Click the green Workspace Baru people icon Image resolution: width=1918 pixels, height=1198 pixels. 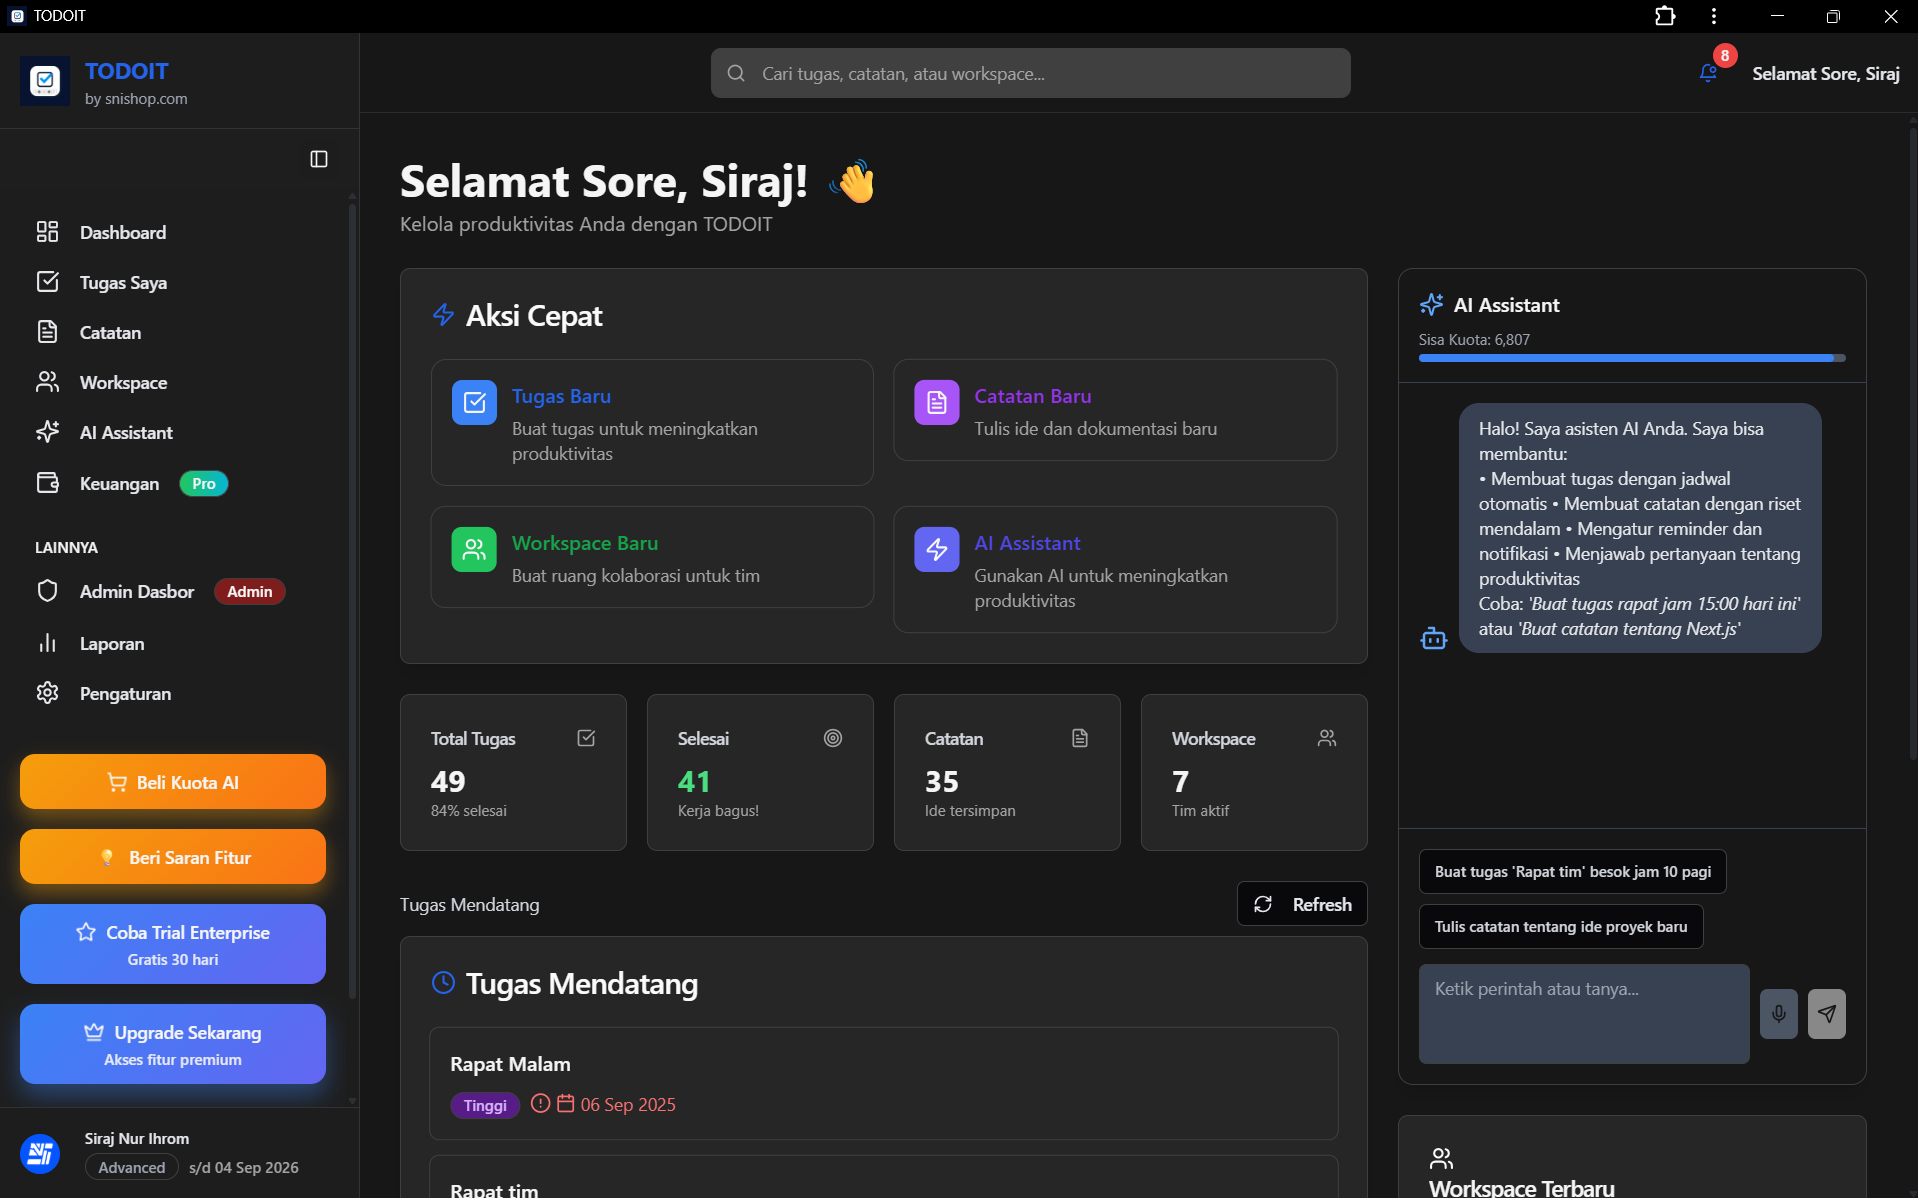tap(474, 550)
